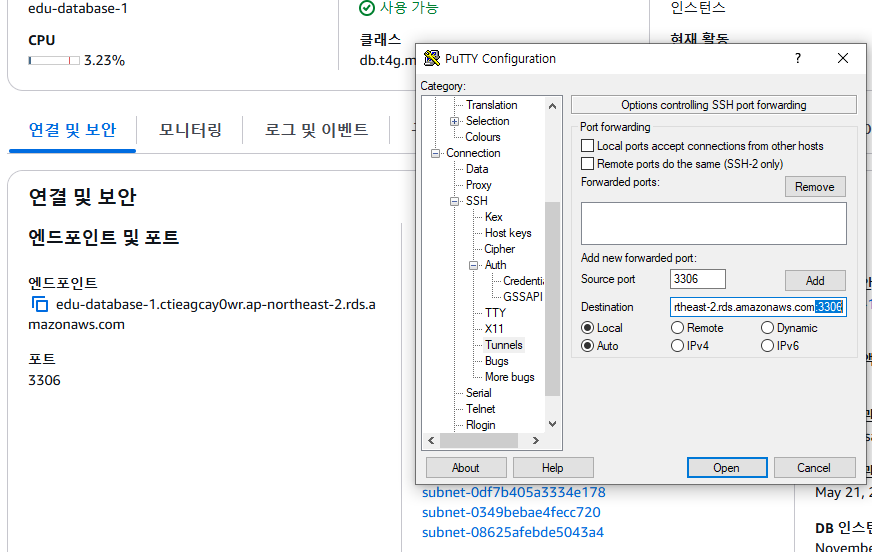The width and height of the screenshot is (872, 552).
Task: Enable Local ports accept connections from other hosts
Action: tap(587, 146)
